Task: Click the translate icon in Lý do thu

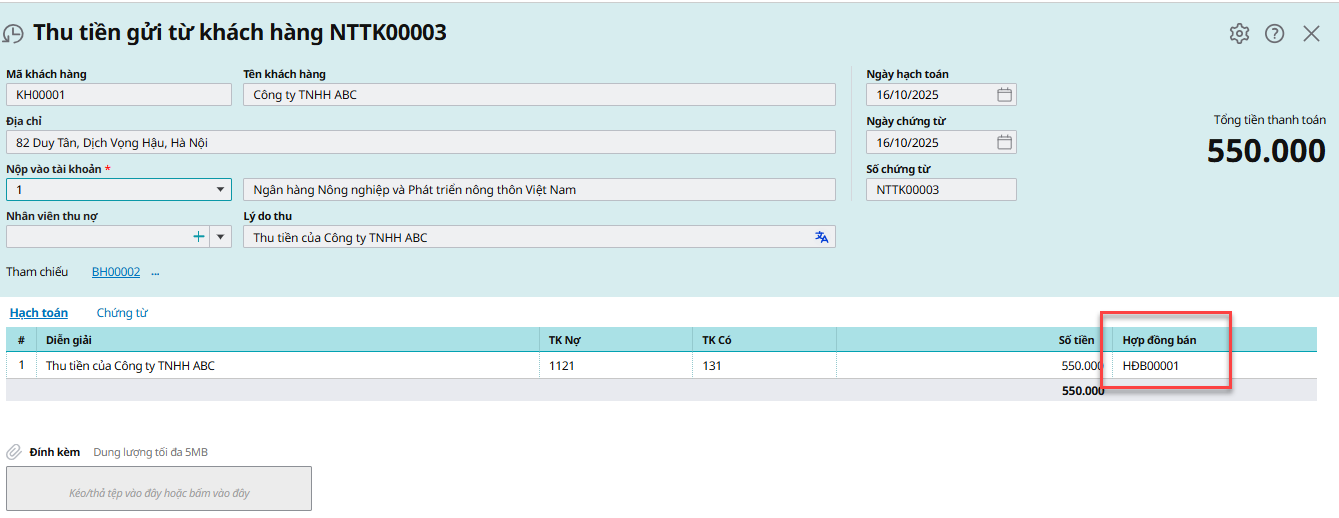Action: [821, 237]
